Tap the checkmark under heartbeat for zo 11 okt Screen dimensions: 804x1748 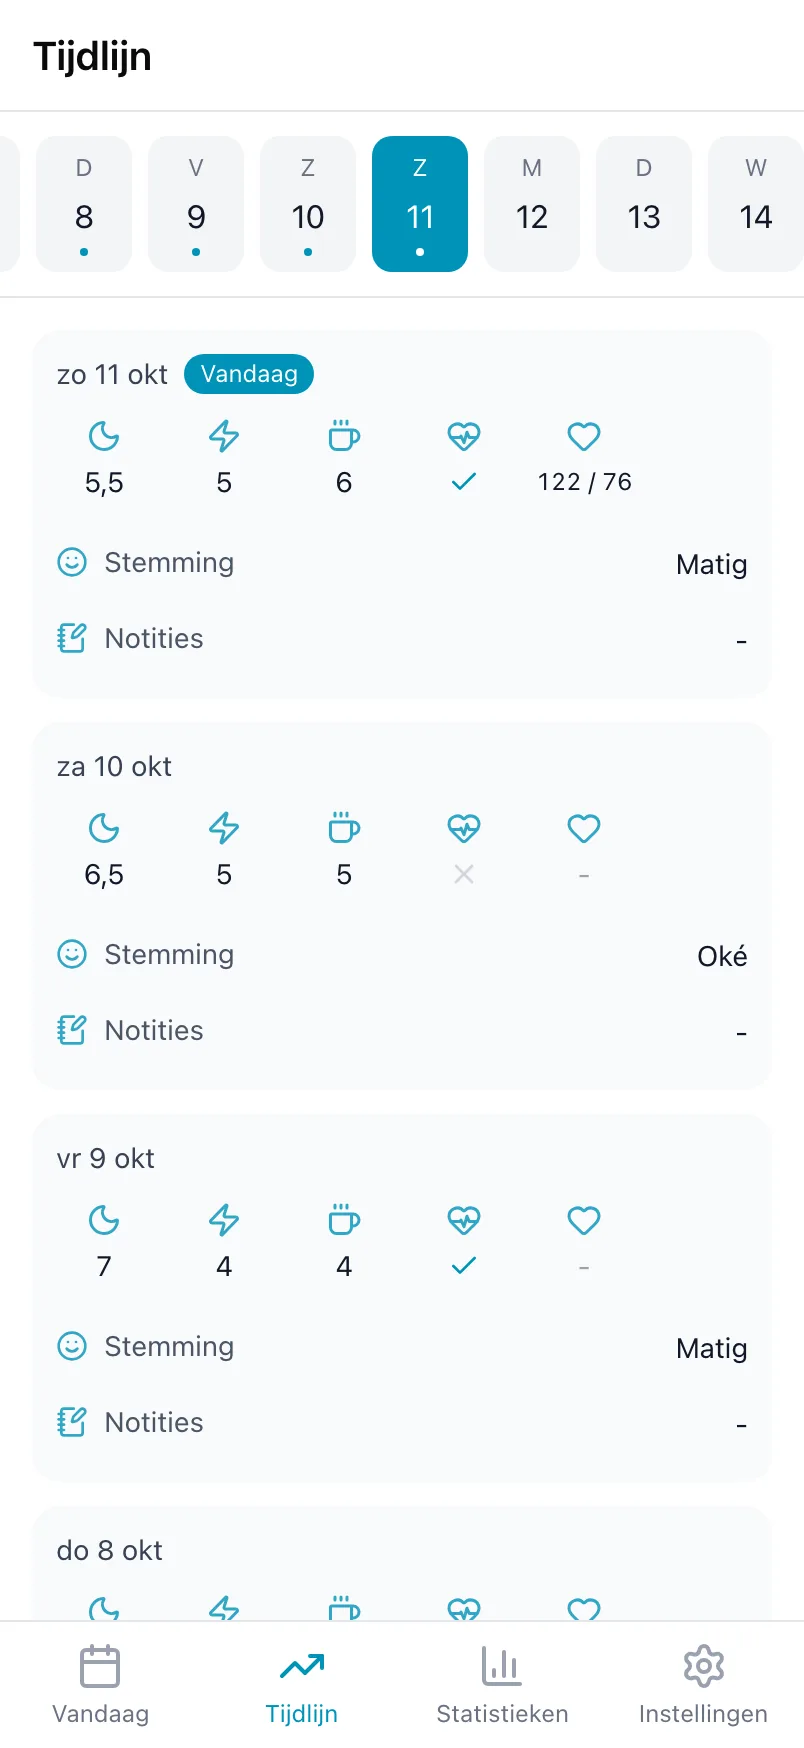click(x=464, y=482)
